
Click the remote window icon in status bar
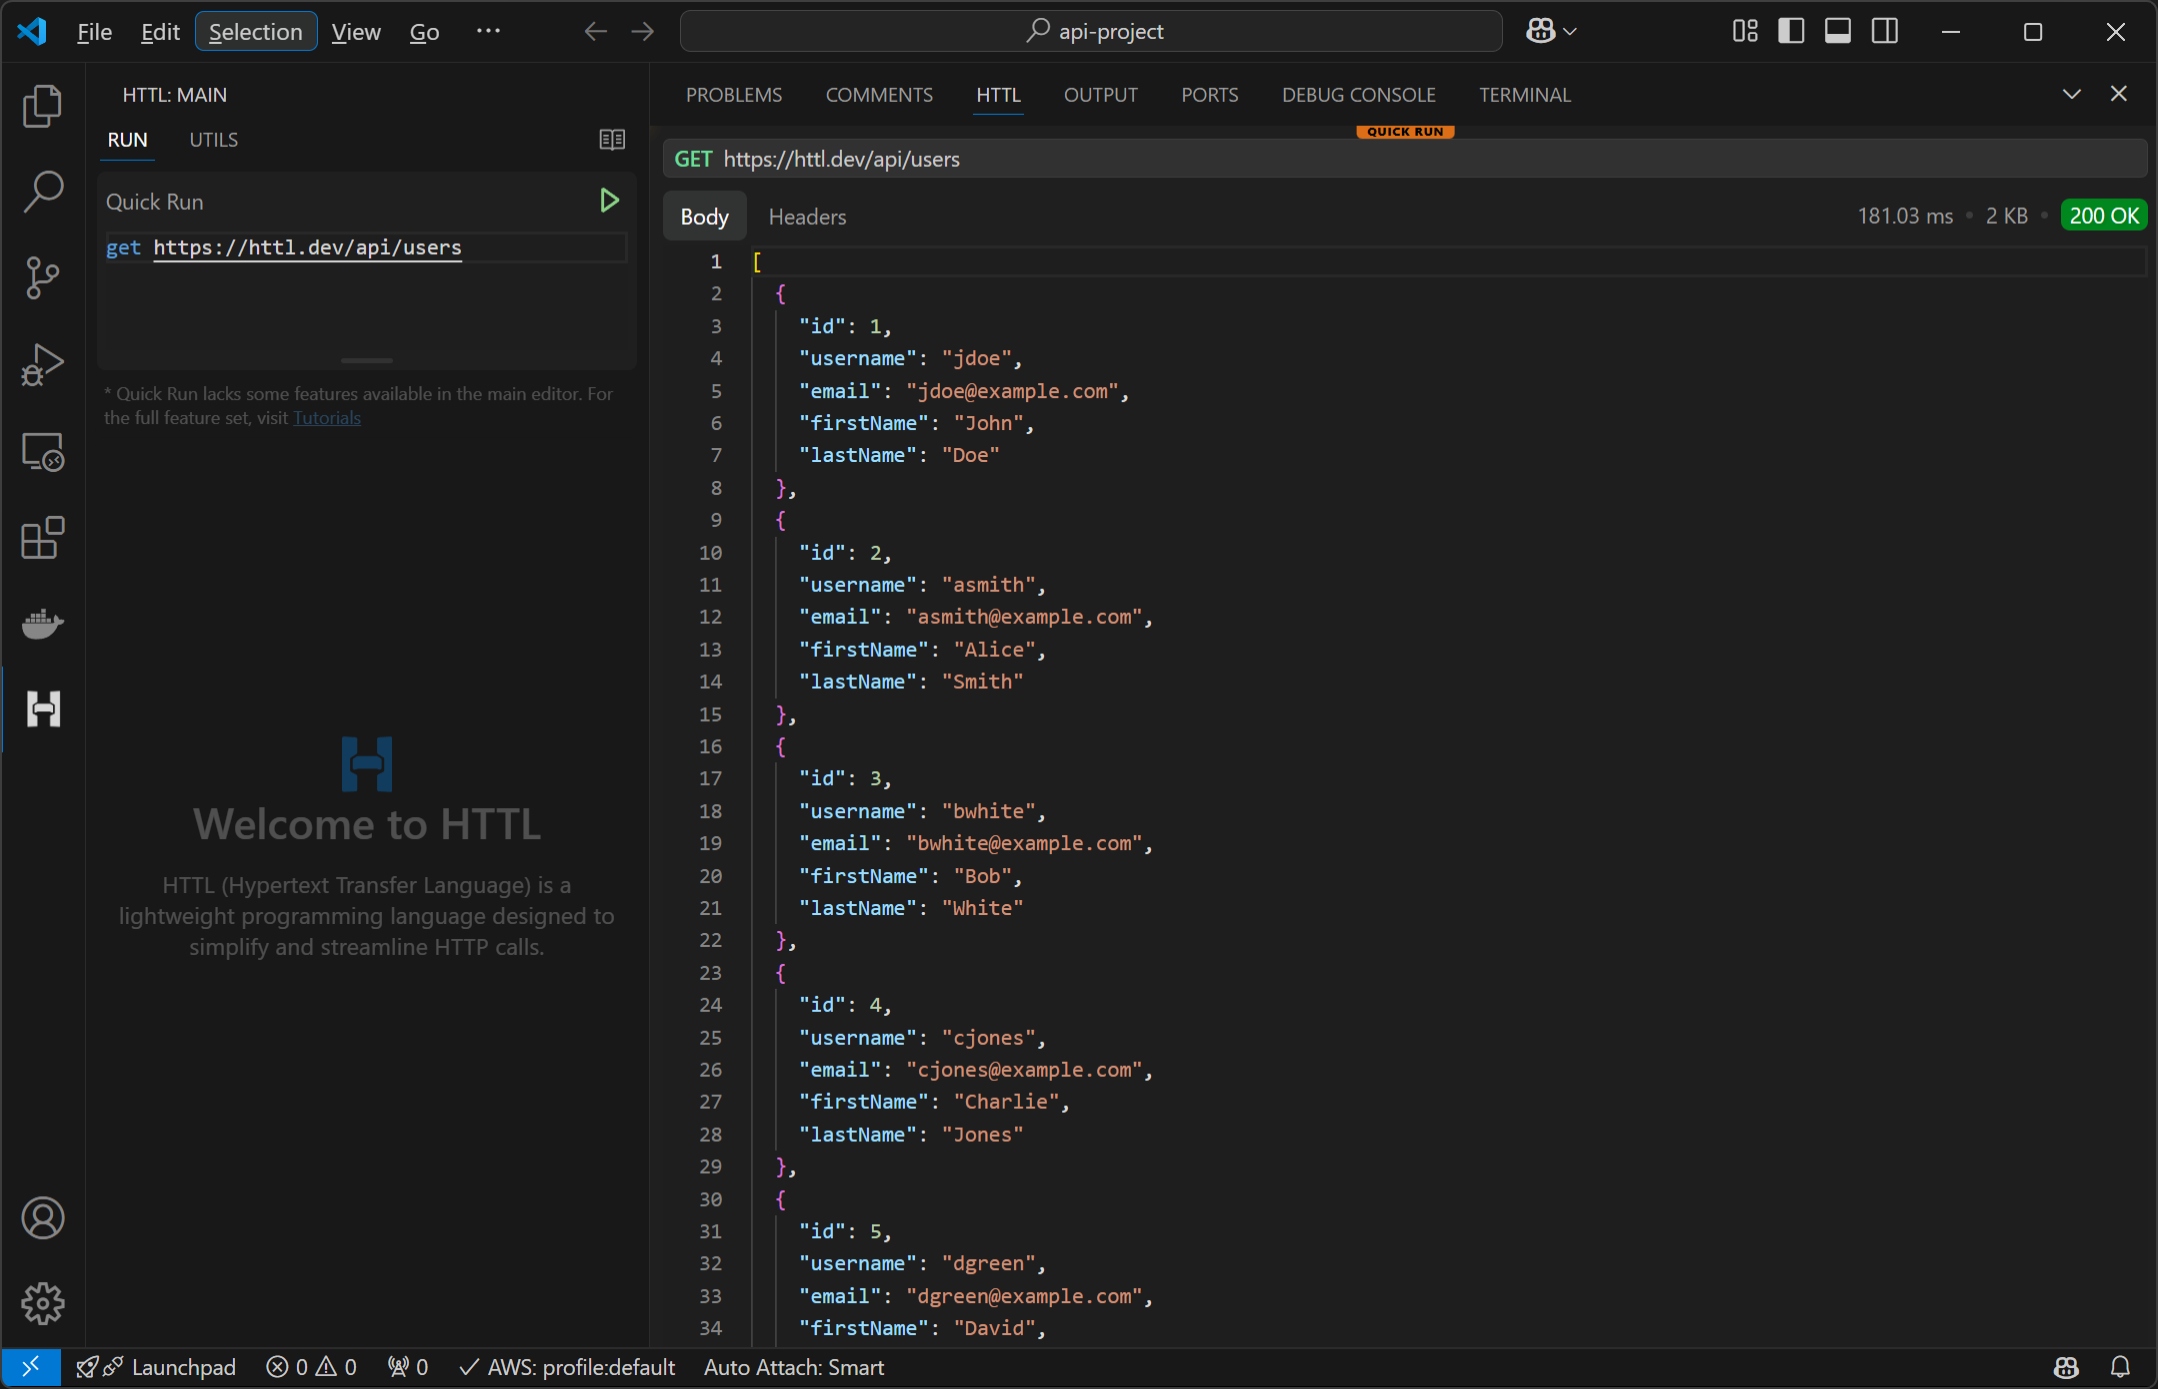point(31,1367)
